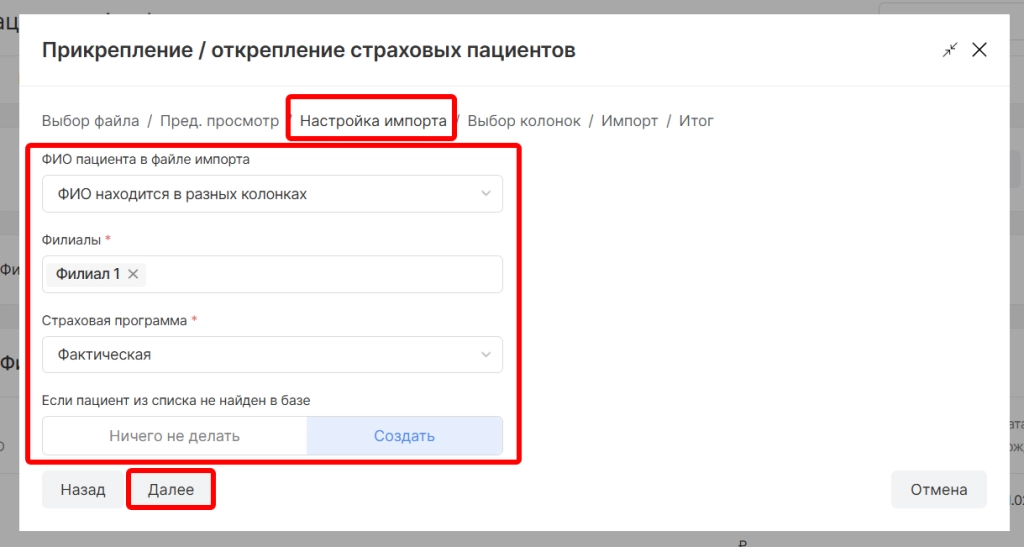The width and height of the screenshot is (1024, 547).
Task: Open the ФИО находится в разных колонках dropdown
Action: coord(260,194)
